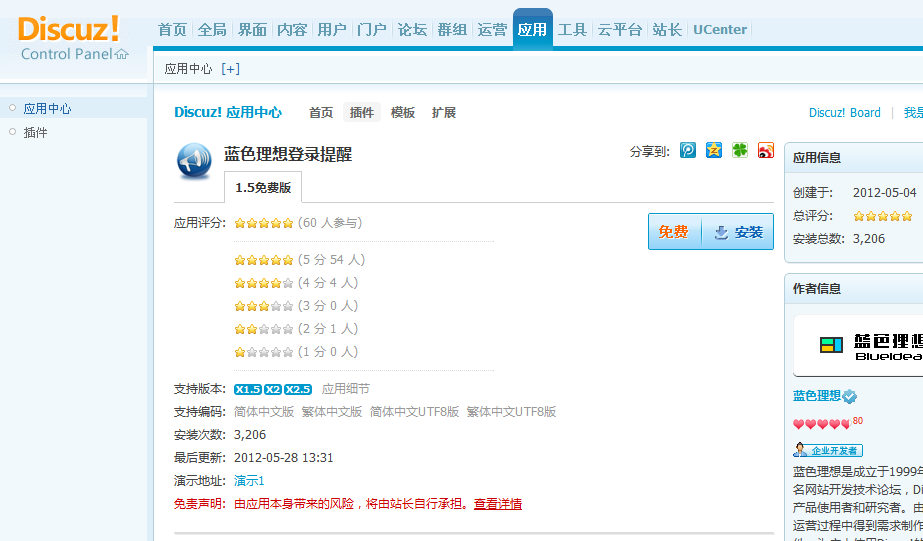Click the [+] next to 应用中心
The height and width of the screenshot is (541, 923).
(x=230, y=69)
